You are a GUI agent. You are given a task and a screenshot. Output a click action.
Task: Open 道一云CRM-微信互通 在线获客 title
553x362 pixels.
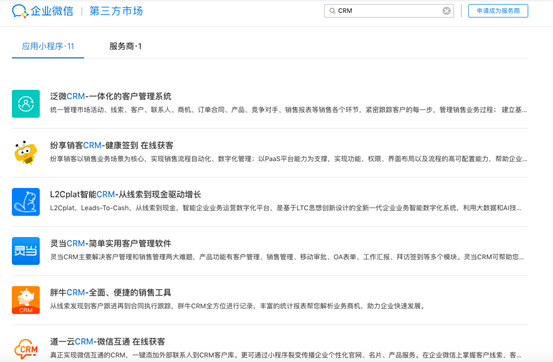(x=108, y=342)
